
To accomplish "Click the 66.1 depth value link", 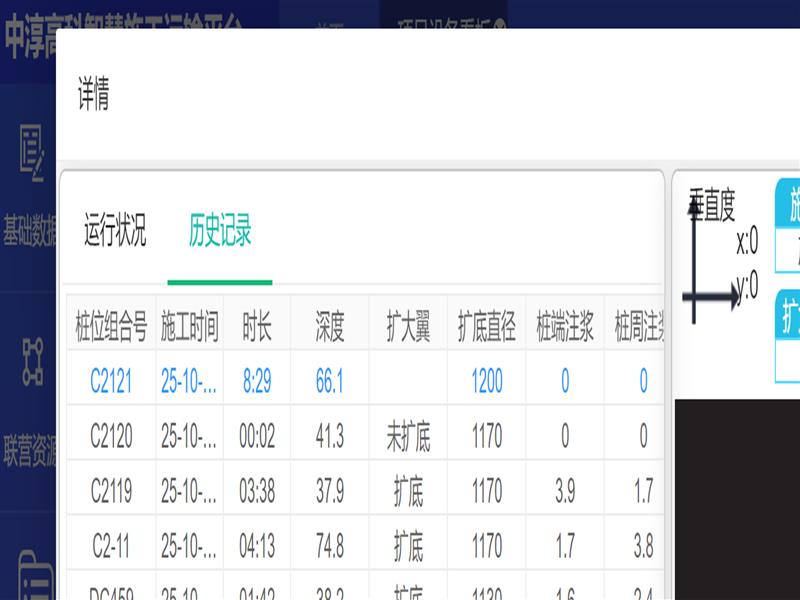I will [x=329, y=381].
